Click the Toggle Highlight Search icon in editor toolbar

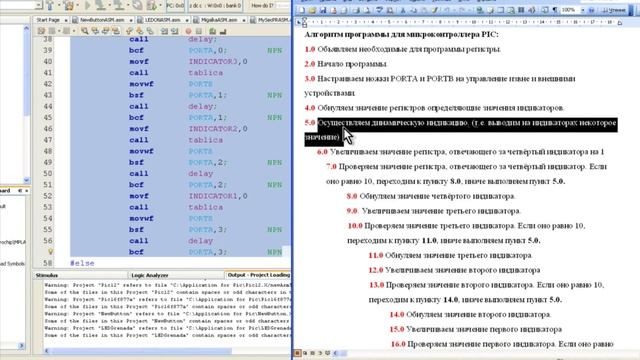[x=116, y=31]
